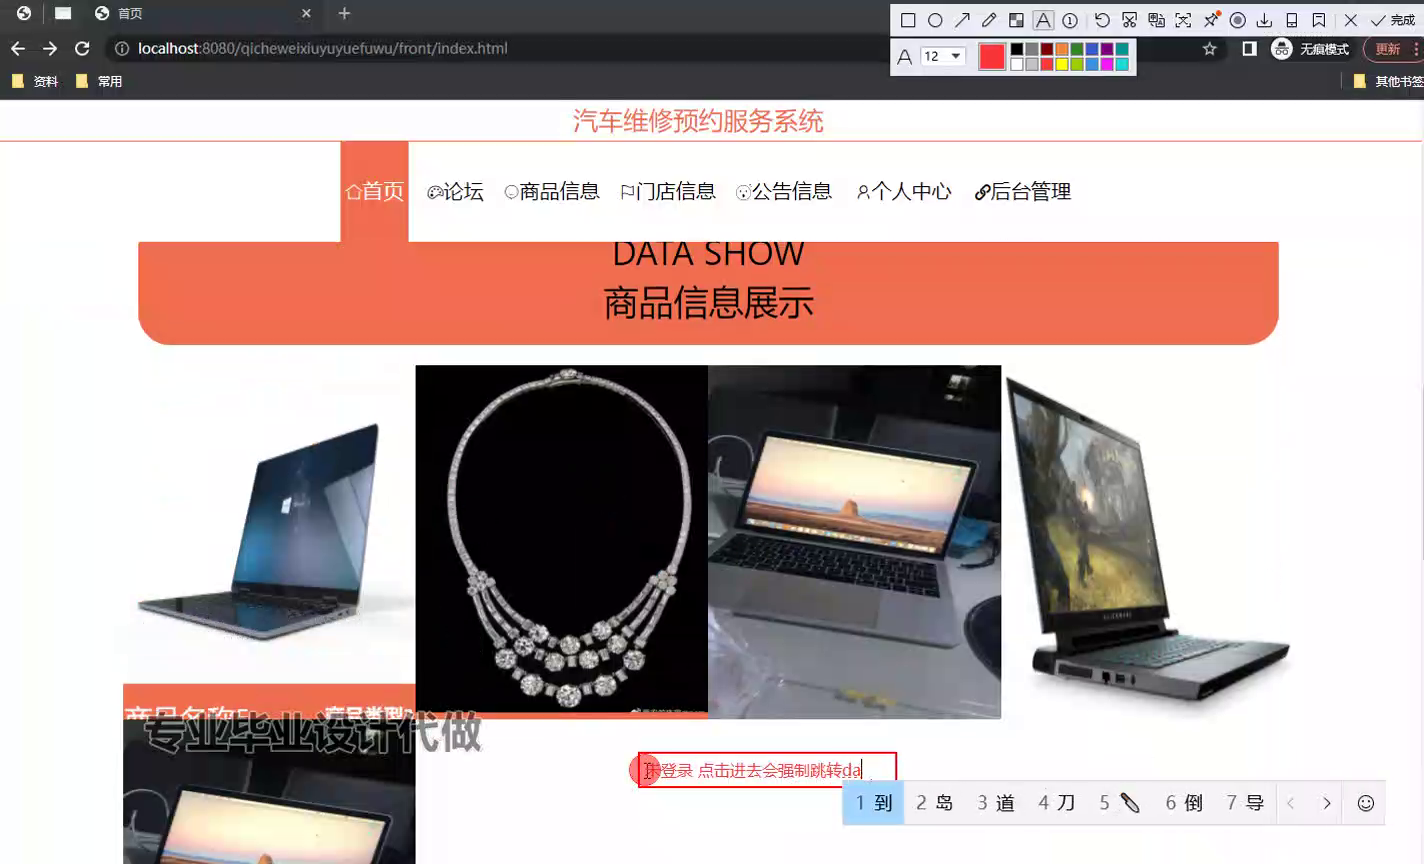
Task: Click 完成 to finish the screenshot
Action: pyautogui.click(x=1393, y=20)
